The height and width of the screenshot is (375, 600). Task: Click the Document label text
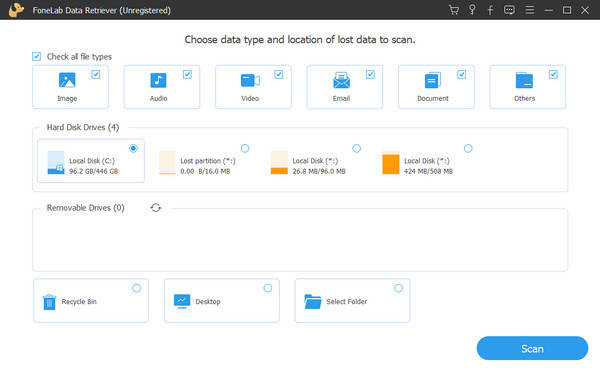433,98
